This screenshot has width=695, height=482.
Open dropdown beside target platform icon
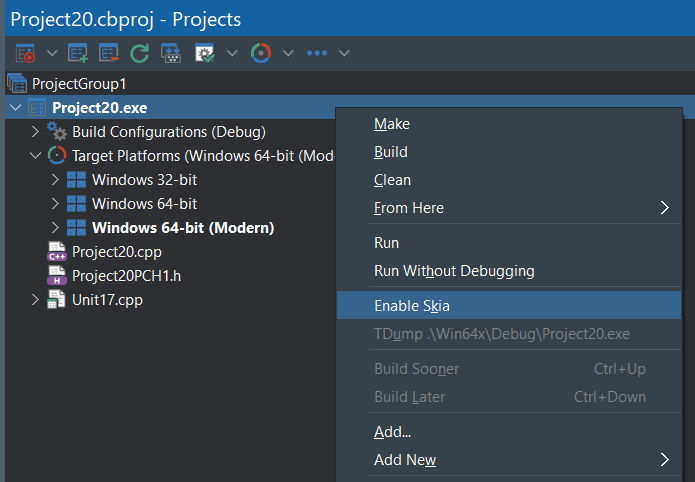coord(288,53)
